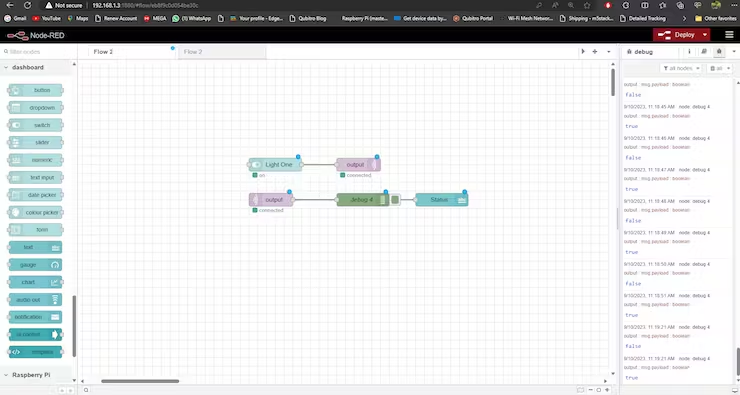740x395 pixels.
Task: Open the info sidebar tab icon
Action: [689, 51]
